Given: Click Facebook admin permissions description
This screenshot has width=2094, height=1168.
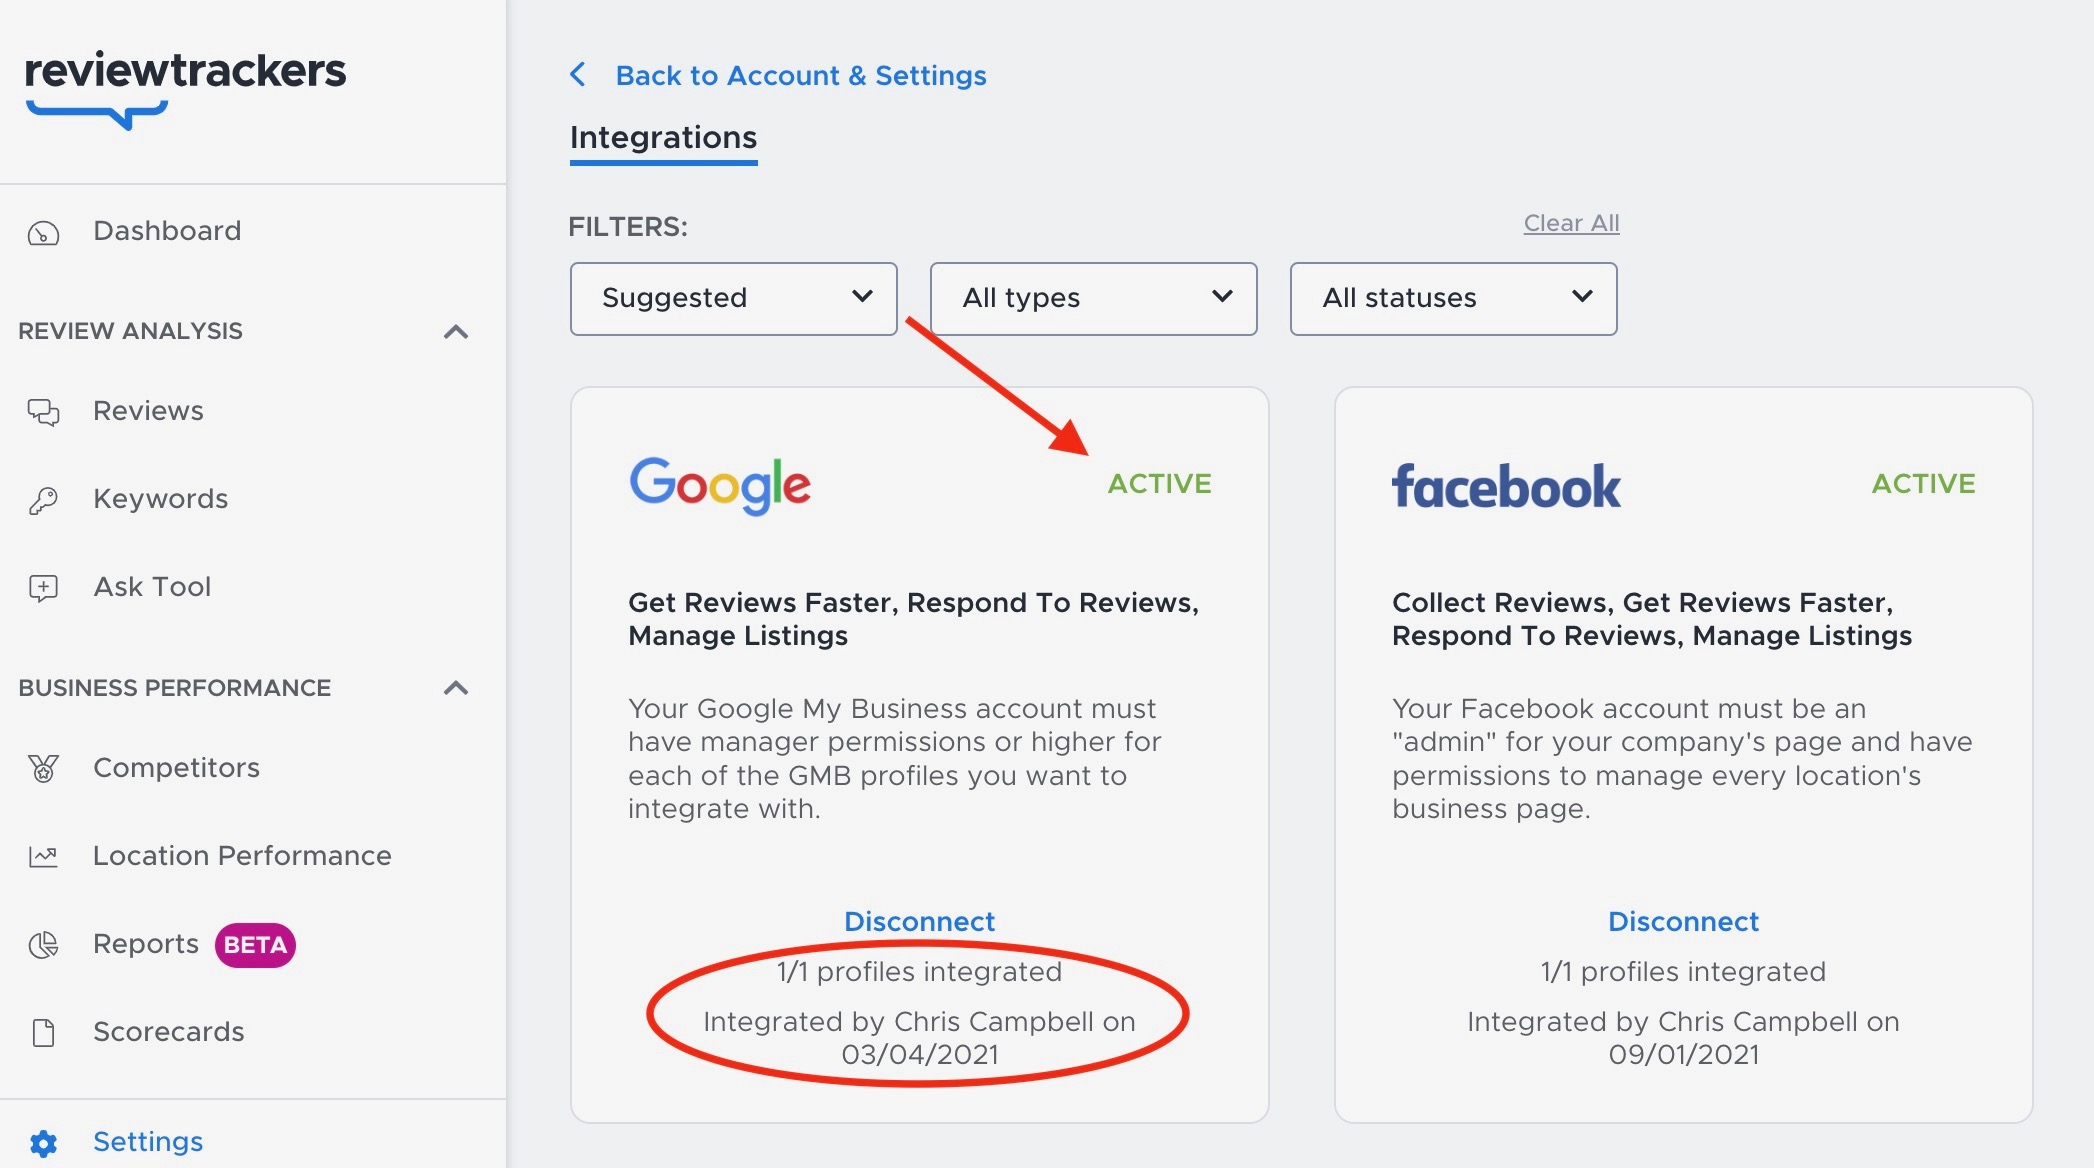Looking at the screenshot, I should 1682,759.
